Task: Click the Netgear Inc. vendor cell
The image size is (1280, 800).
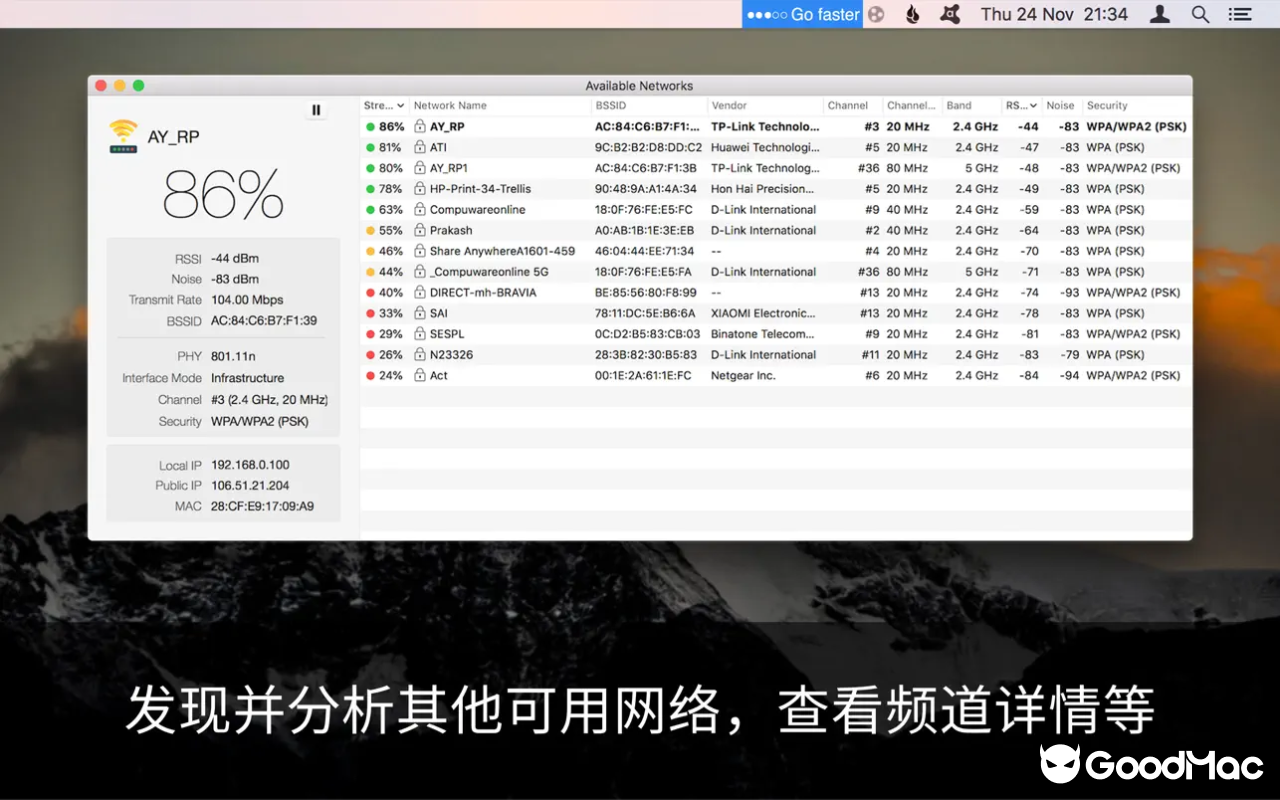Action: tap(743, 376)
